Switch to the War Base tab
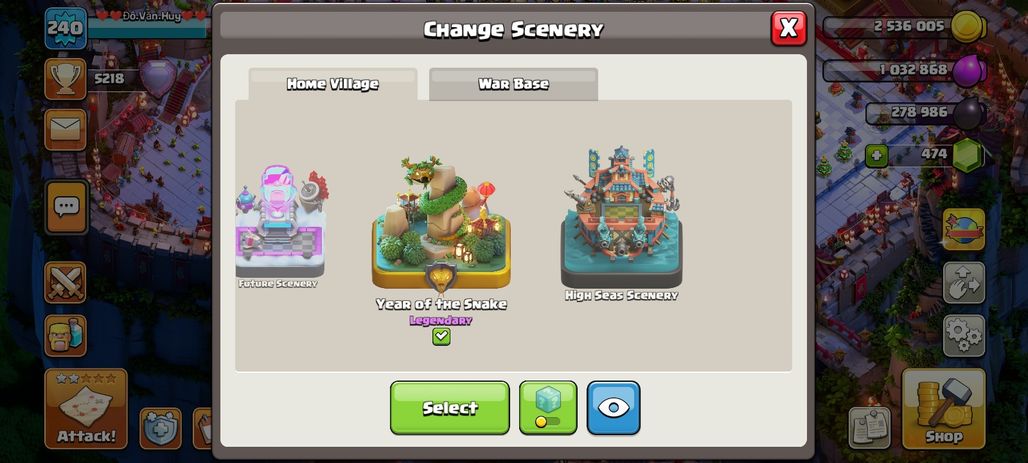 513,84
